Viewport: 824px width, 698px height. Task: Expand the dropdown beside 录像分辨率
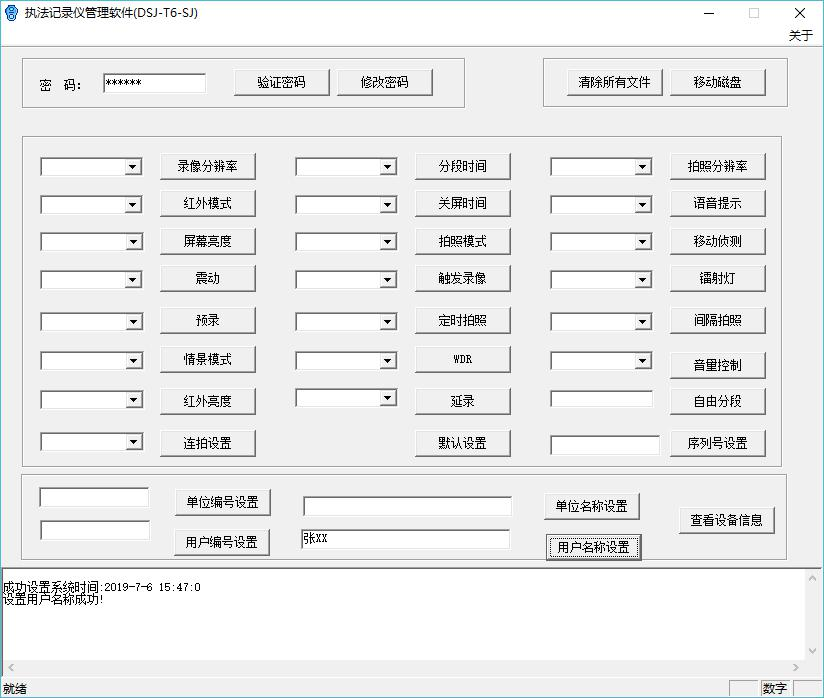tap(133, 167)
